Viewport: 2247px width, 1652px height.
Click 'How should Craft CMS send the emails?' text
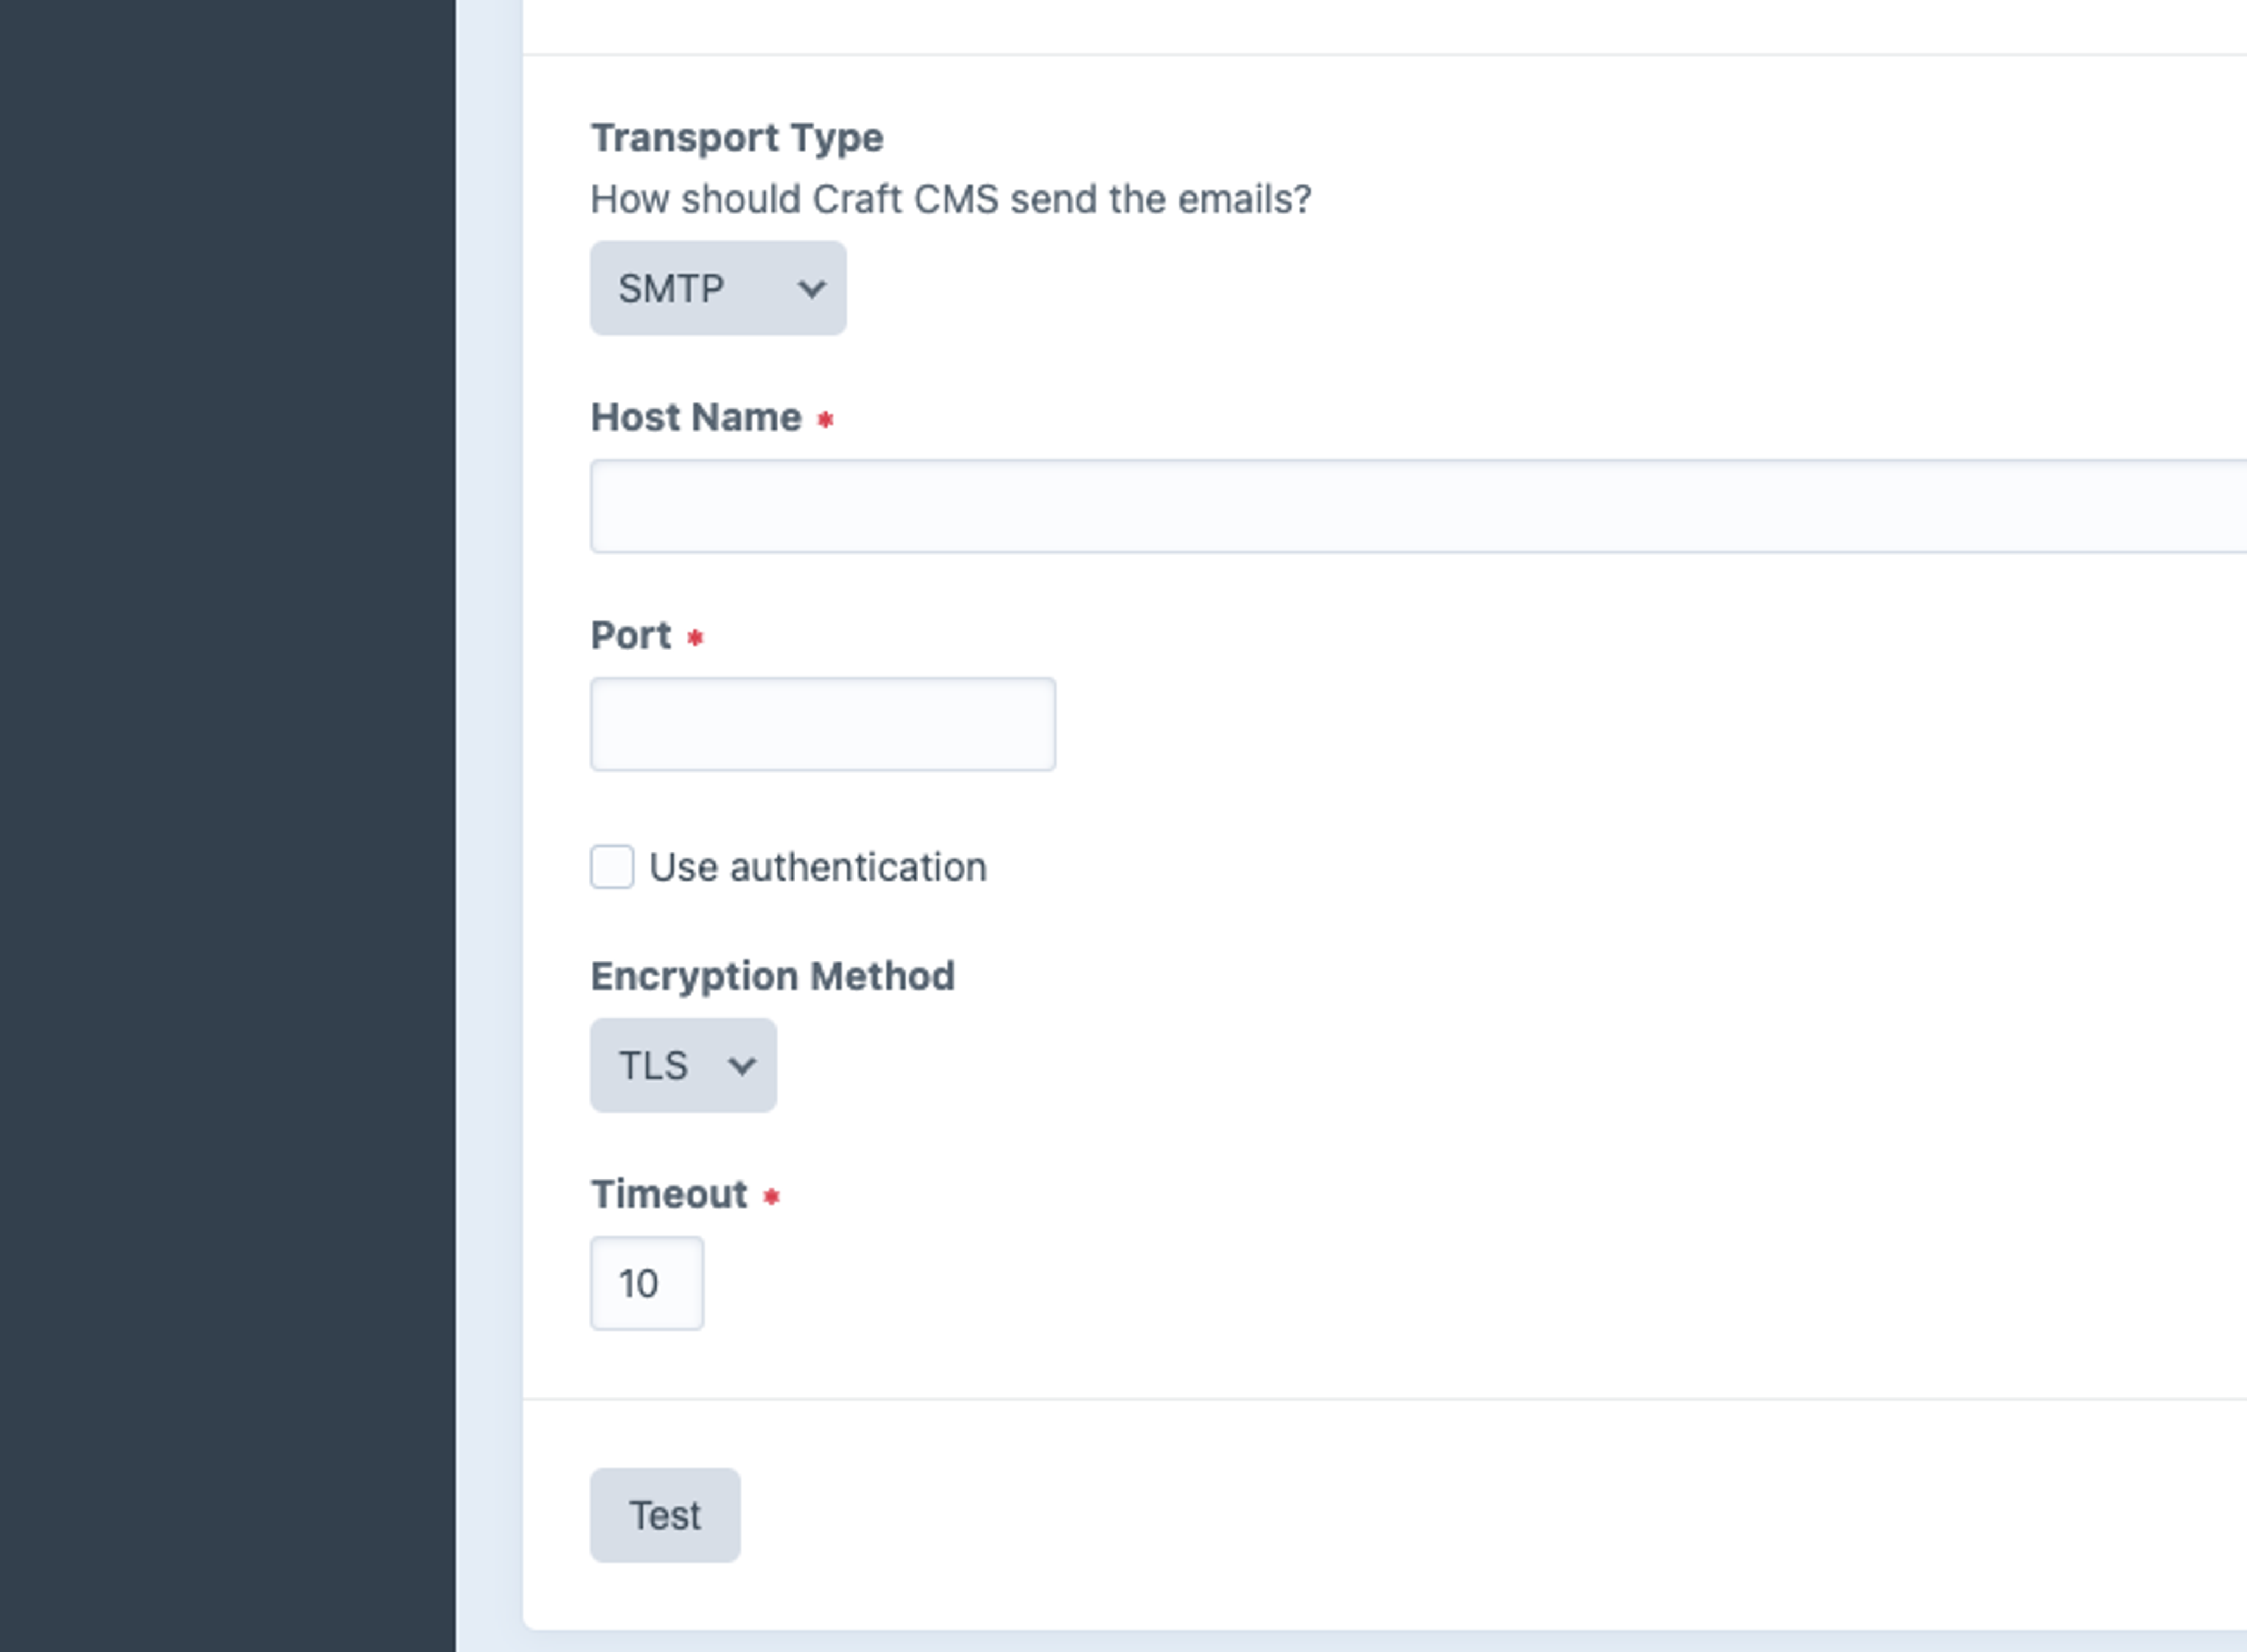pyautogui.click(x=951, y=199)
